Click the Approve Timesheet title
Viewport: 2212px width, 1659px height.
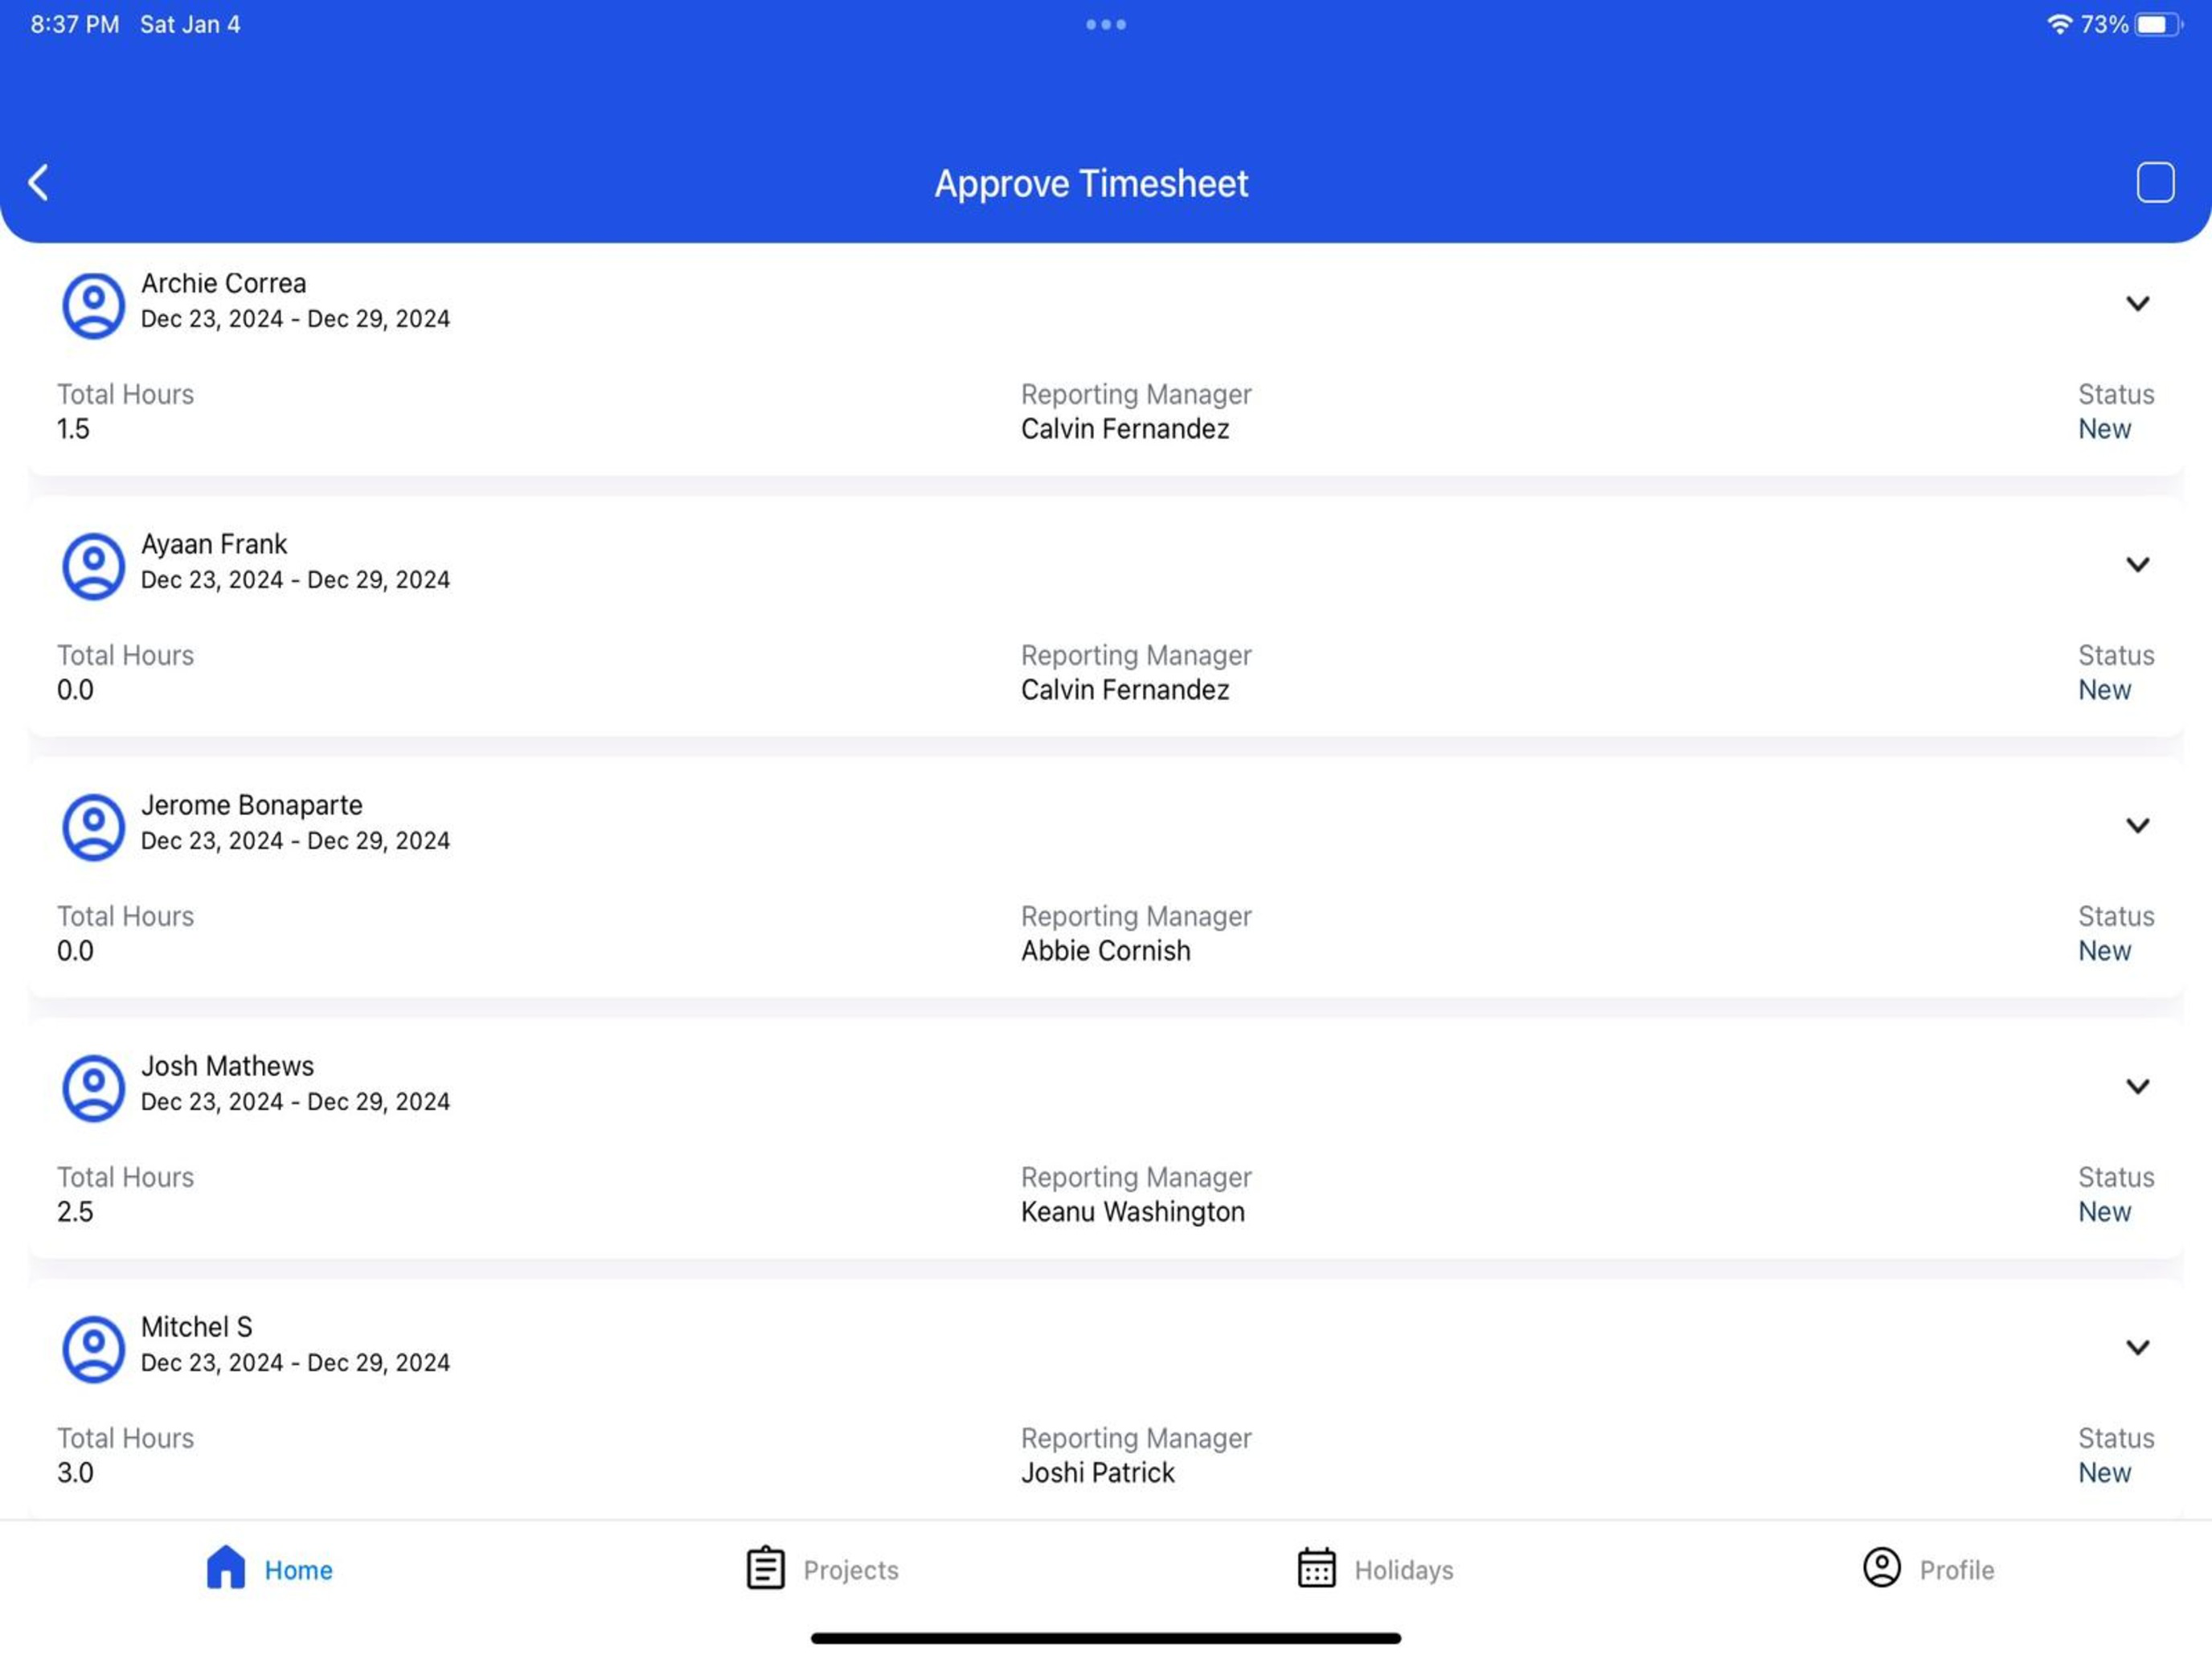(1091, 184)
